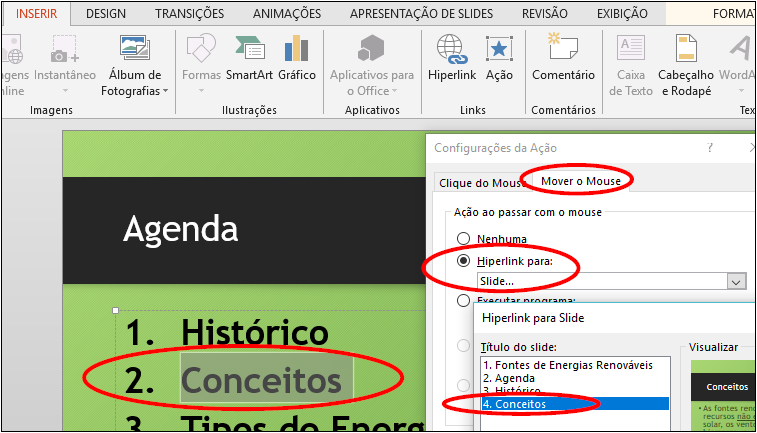Open Cabeçalho e Rodapé
Viewport: 757px width, 433px height.
[686, 65]
